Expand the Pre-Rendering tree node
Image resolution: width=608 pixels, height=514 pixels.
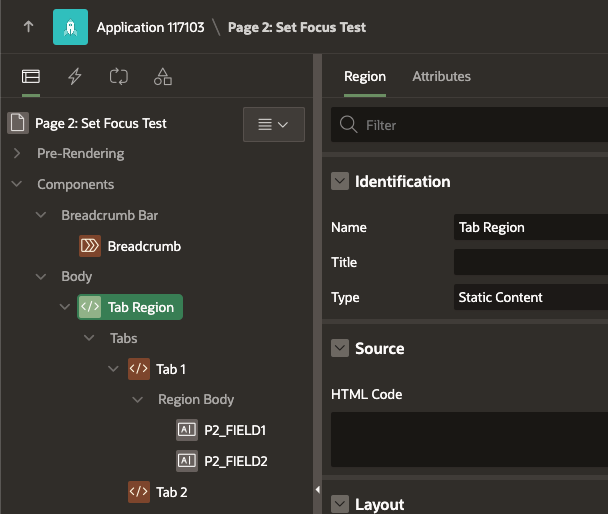[x=17, y=154]
